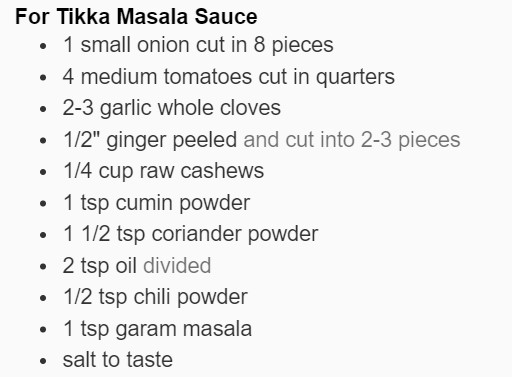Image resolution: width=512 pixels, height=377 pixels.
Task: Click the '4 medium tomatoes cut in quarters' line
Action: pos(229,77)
